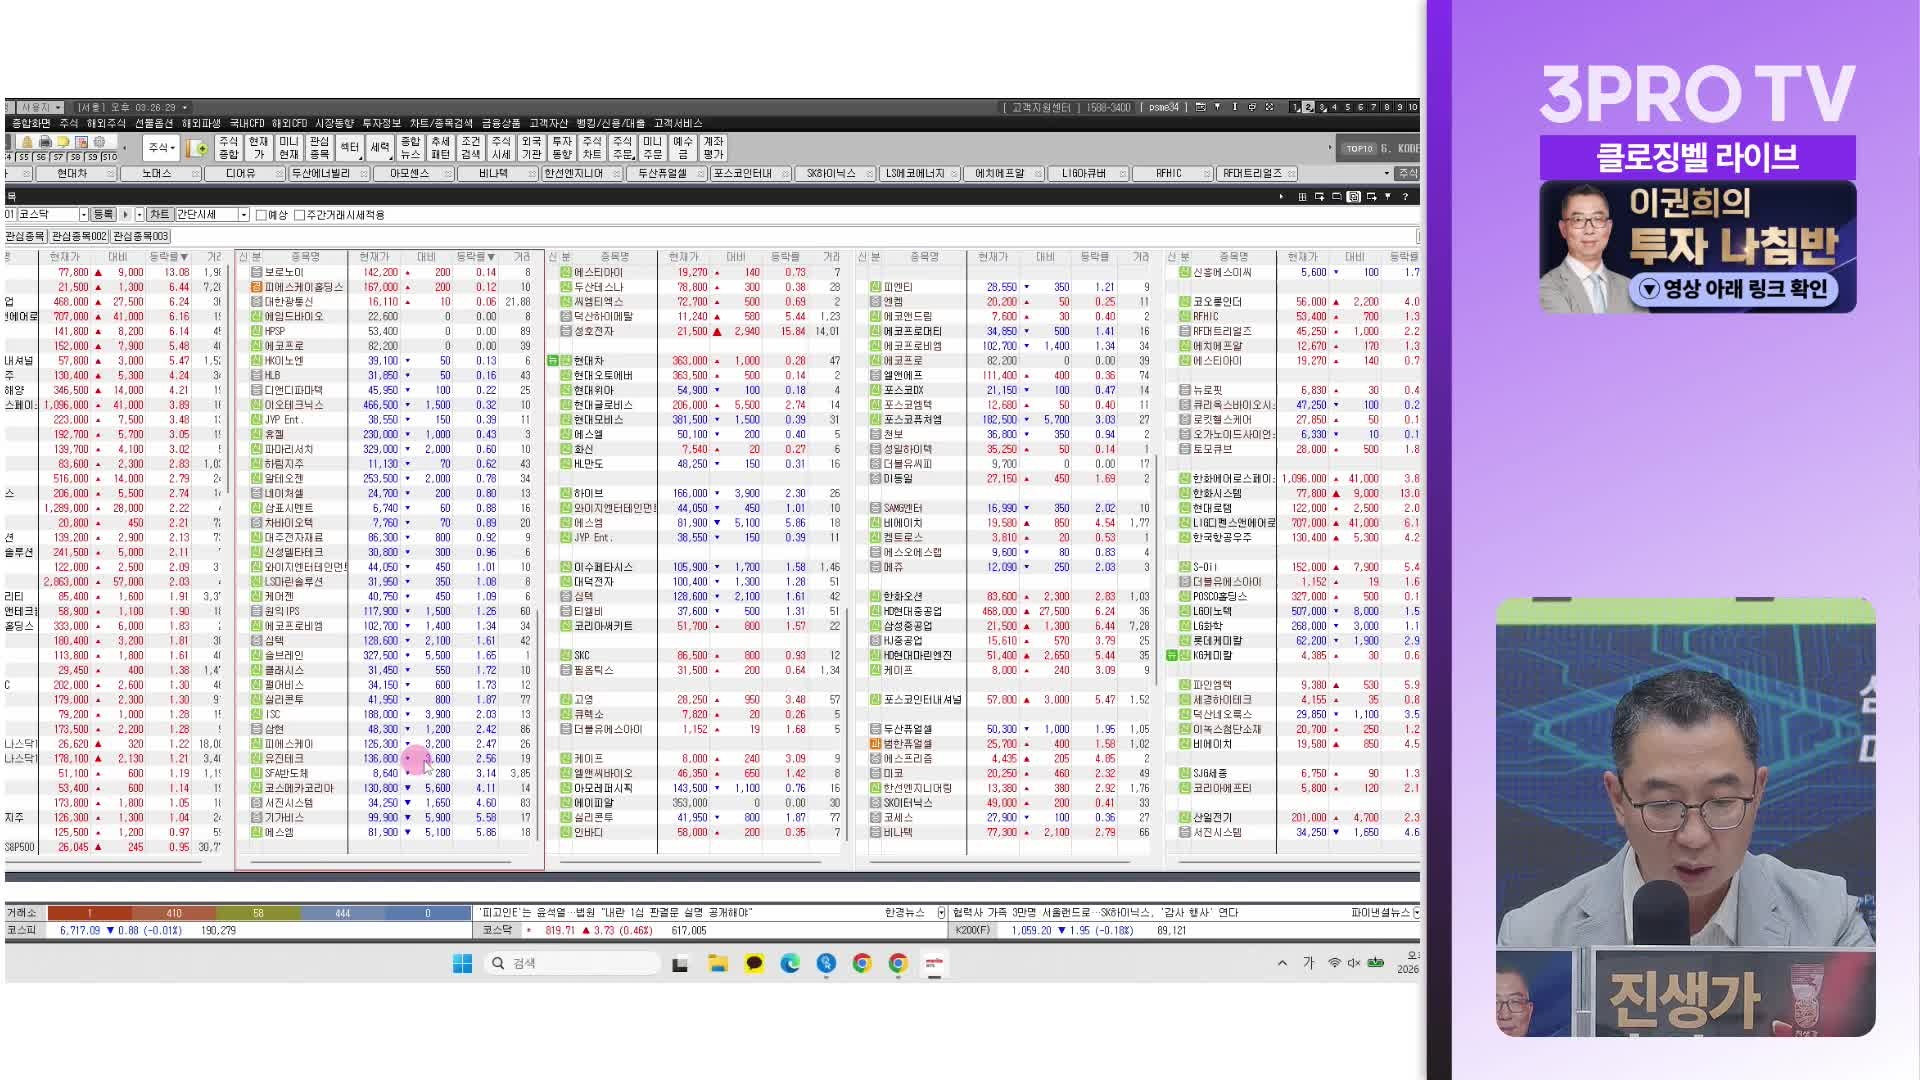Viewport: 1920px width, 1080px height.
Task: Click the yellow memo note icon
Action: pos(63,142)
